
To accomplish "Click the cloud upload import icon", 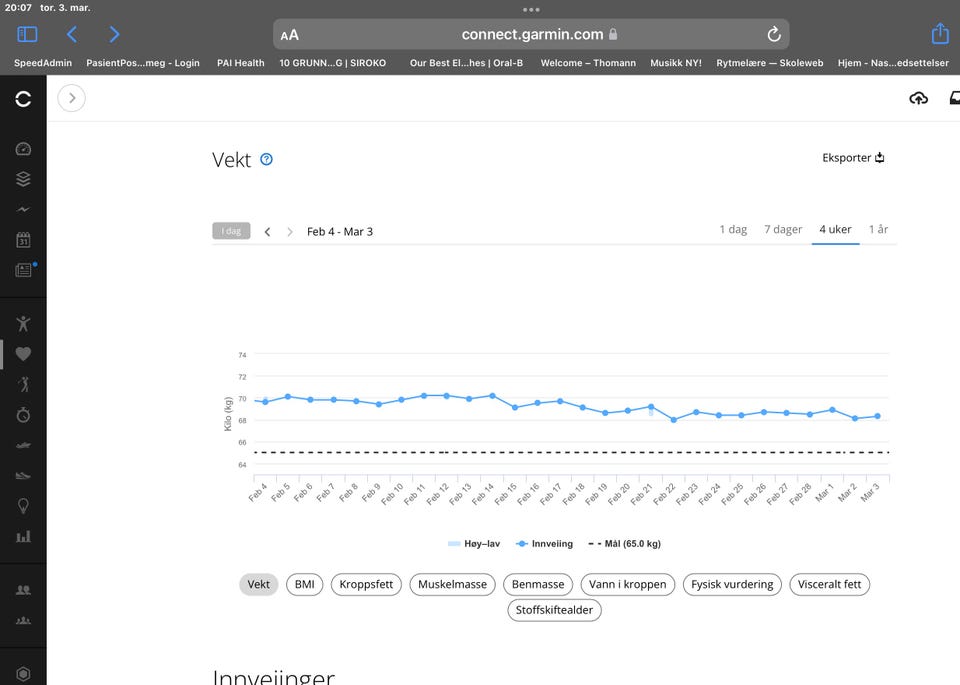I will 918,98.
